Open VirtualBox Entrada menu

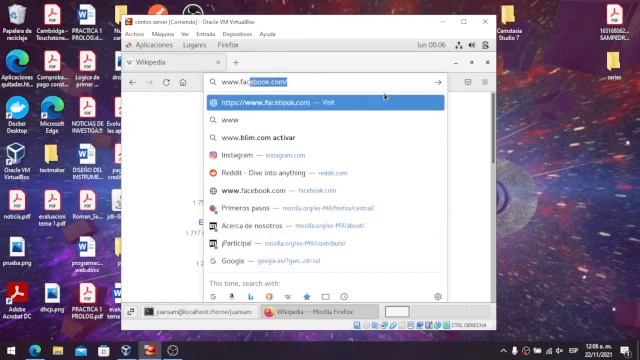[205, 34]
